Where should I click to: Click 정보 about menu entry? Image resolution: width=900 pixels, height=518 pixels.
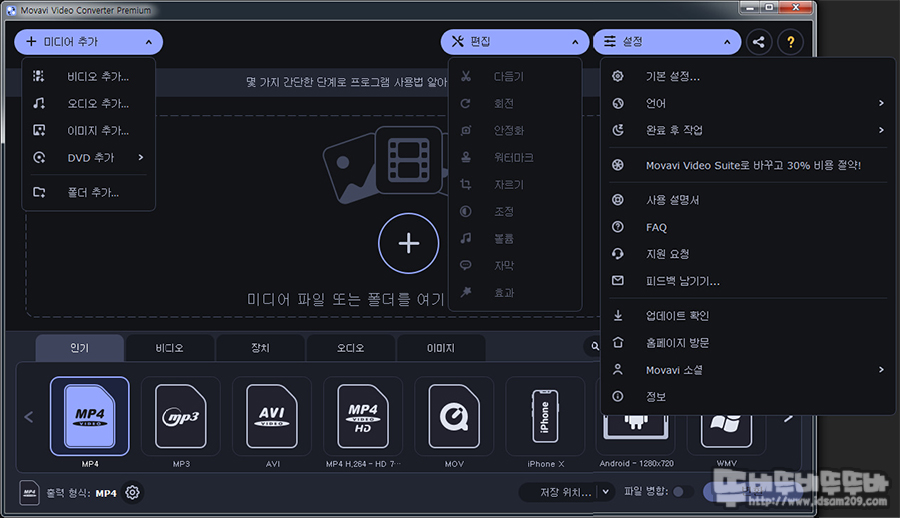tap(748, 396)
